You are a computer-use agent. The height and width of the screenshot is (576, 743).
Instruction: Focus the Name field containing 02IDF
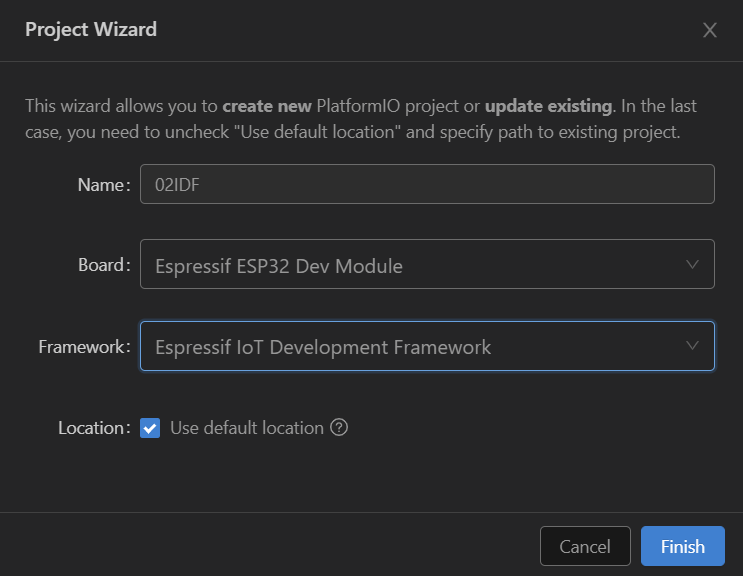tap(427, 184)
